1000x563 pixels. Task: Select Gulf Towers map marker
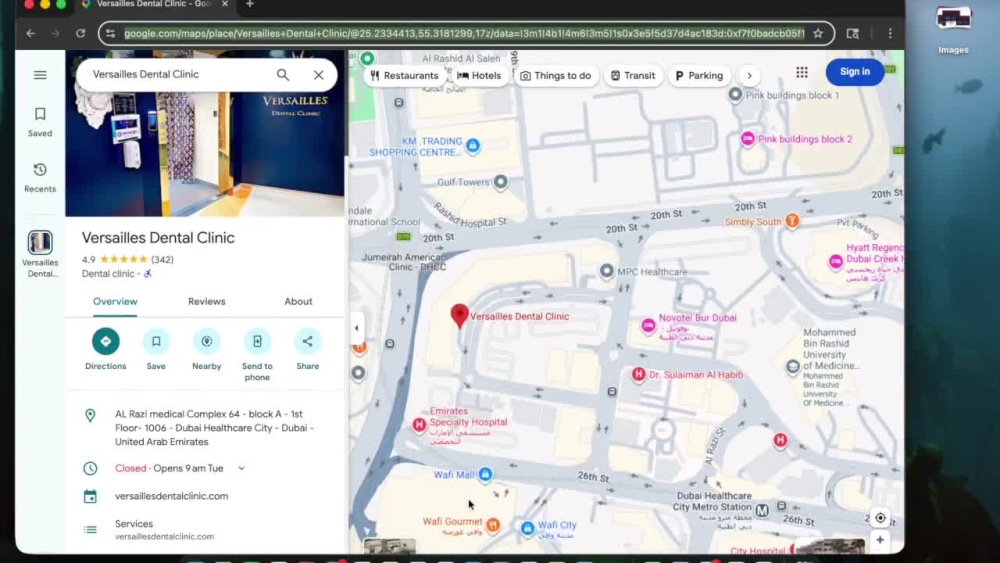click(x=501, y=182)
